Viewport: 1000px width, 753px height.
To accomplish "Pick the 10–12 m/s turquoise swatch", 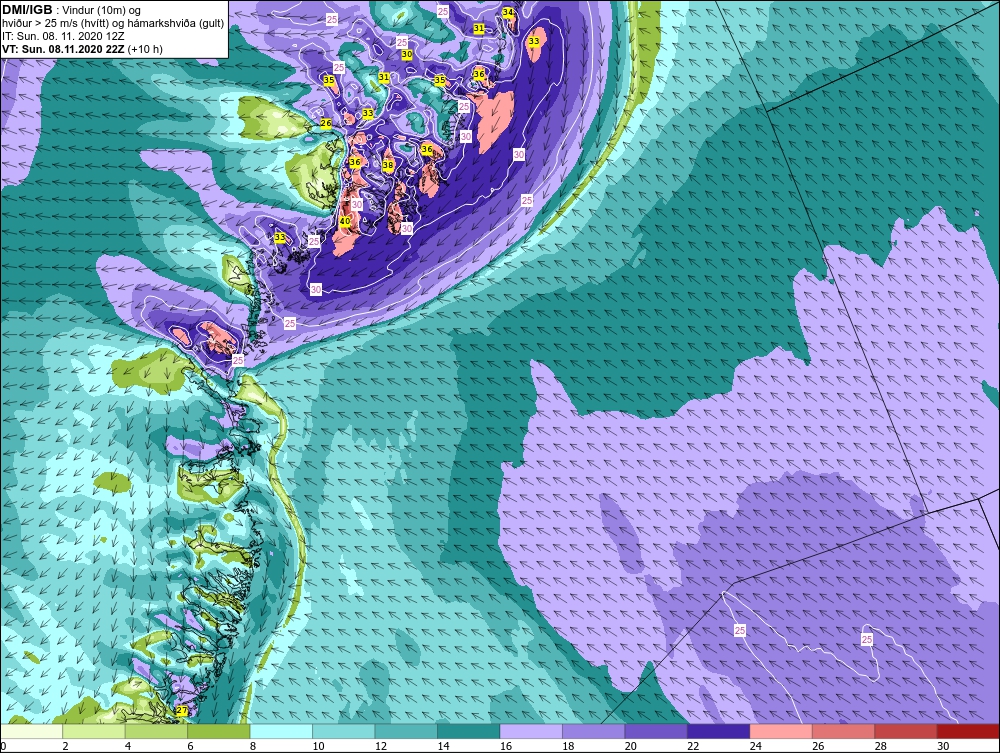I will (344, 731).
